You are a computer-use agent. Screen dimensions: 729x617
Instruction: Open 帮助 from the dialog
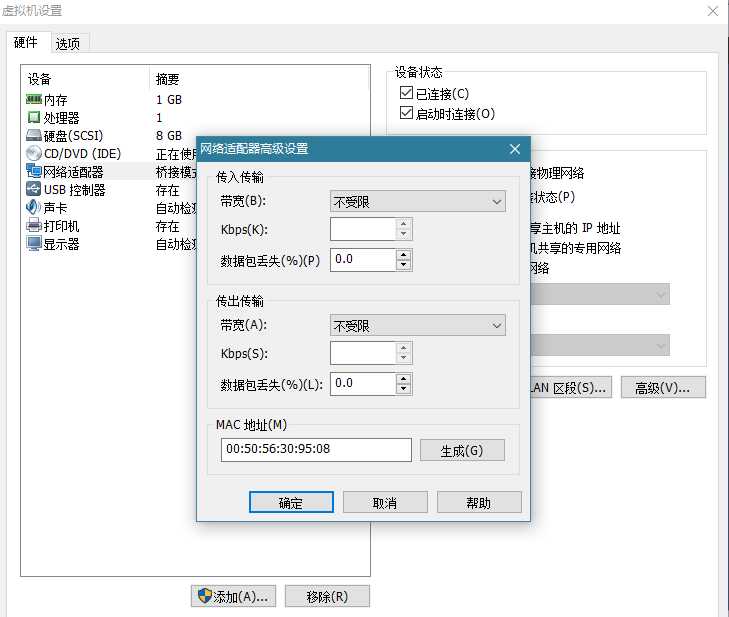tap(479, 502)
